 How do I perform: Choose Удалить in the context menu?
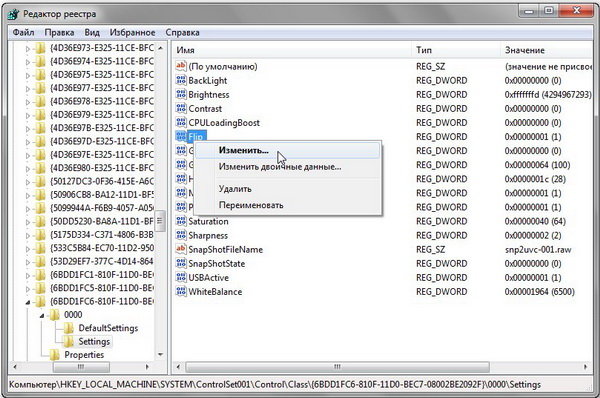click(x=288, y=189)
